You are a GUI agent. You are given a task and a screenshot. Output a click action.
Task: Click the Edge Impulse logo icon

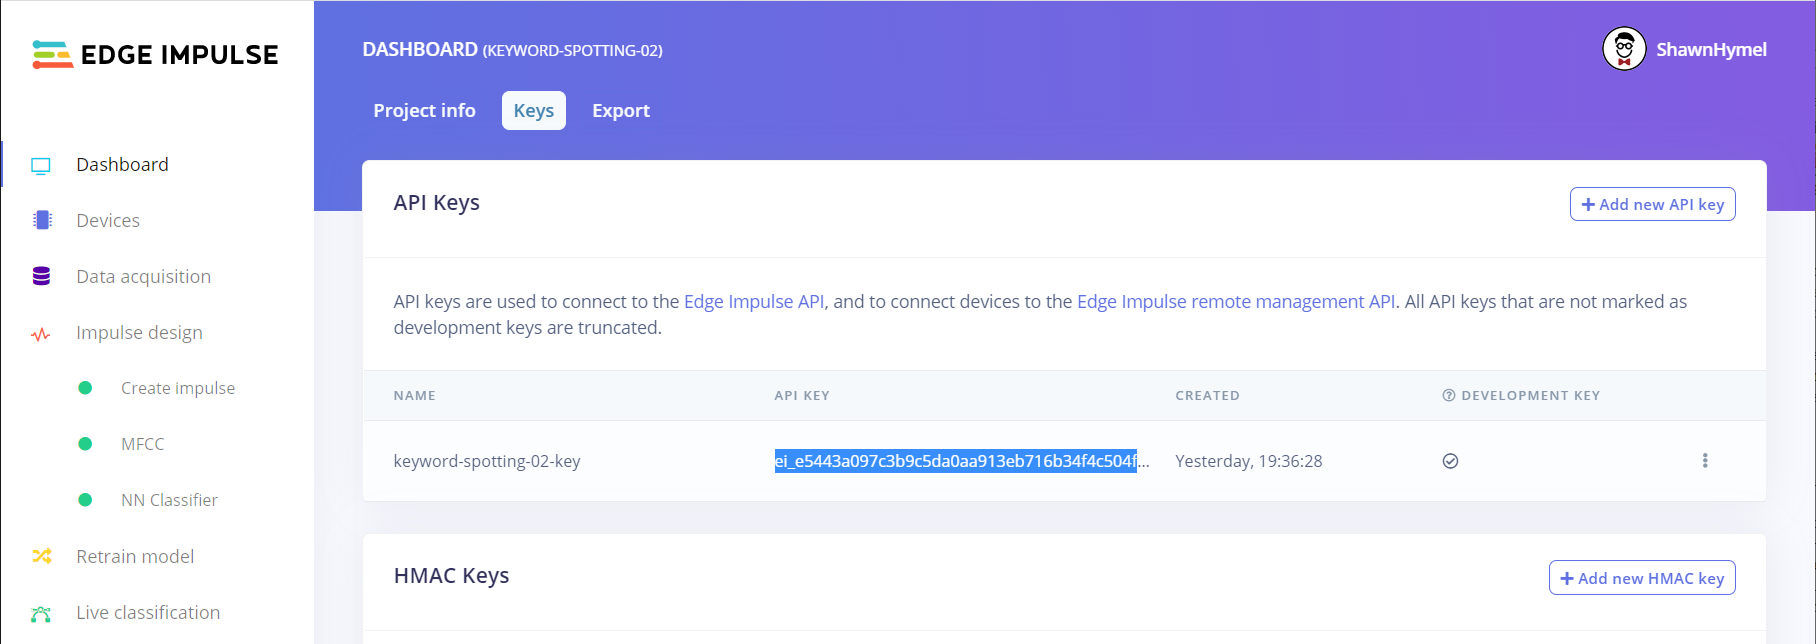[x=52, y=54]
